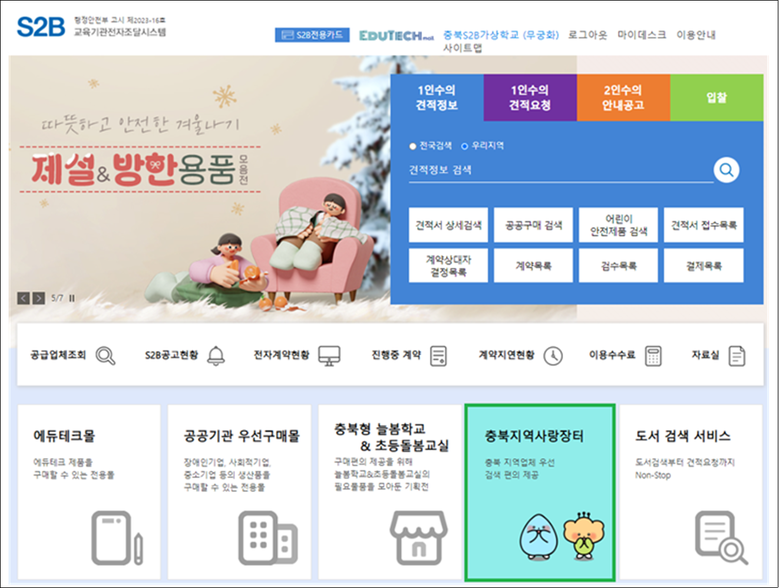
Task: Open 진행중 계약 document icon
Action: click(438, 356)
